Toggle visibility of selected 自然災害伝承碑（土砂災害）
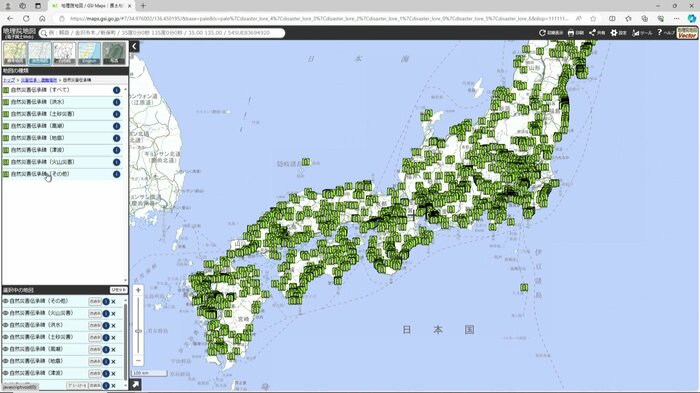The height and width of the screenshot is (393, 700). [x=6, y=337]
